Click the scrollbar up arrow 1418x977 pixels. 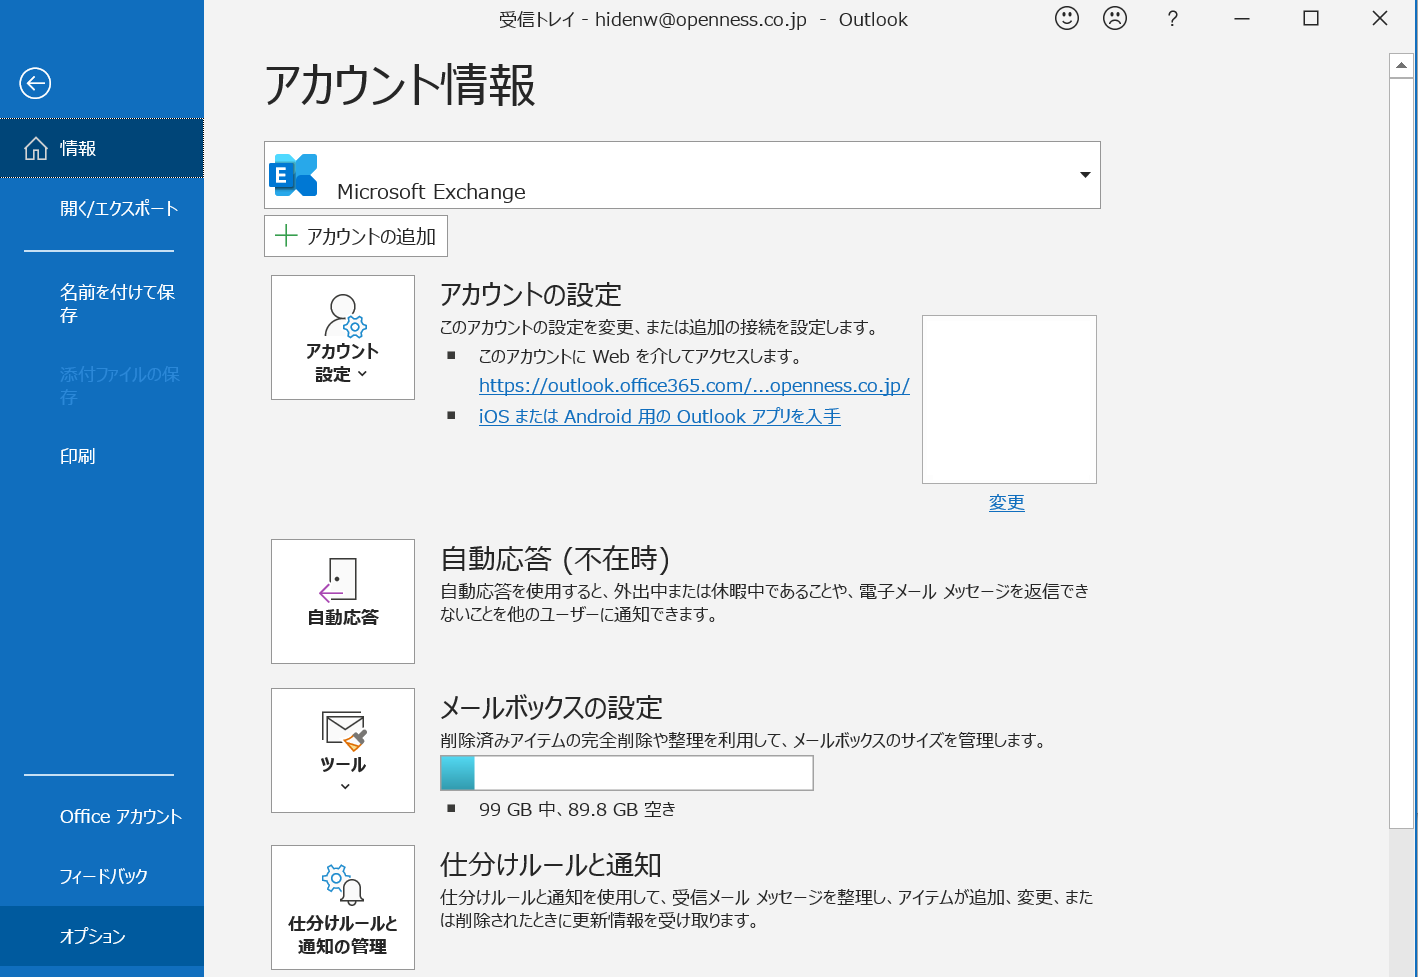tap(1401, 65)
